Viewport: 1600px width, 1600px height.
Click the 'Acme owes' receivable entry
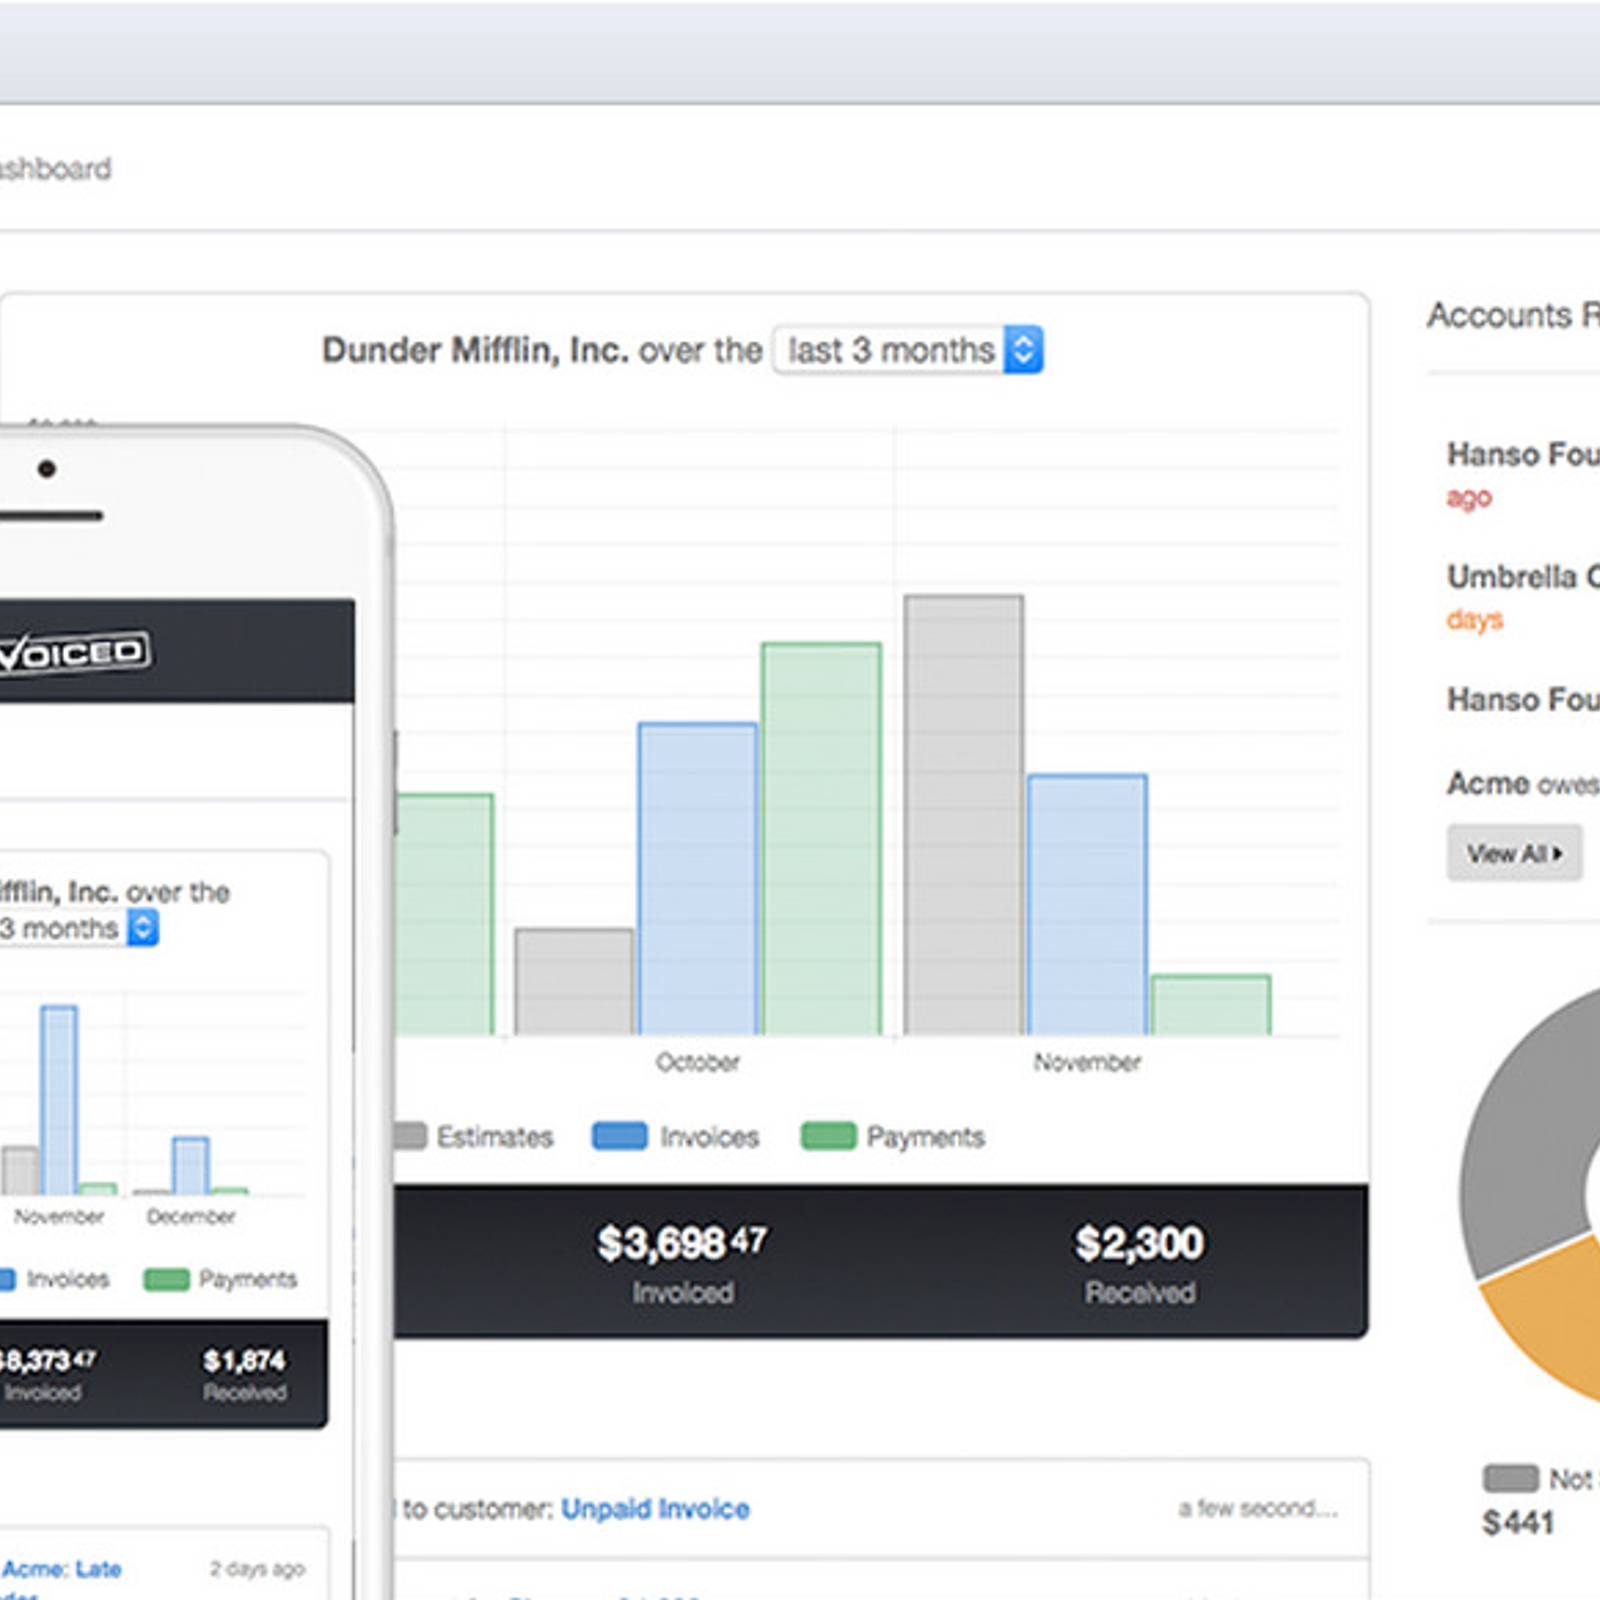[x=1523, y=783]
